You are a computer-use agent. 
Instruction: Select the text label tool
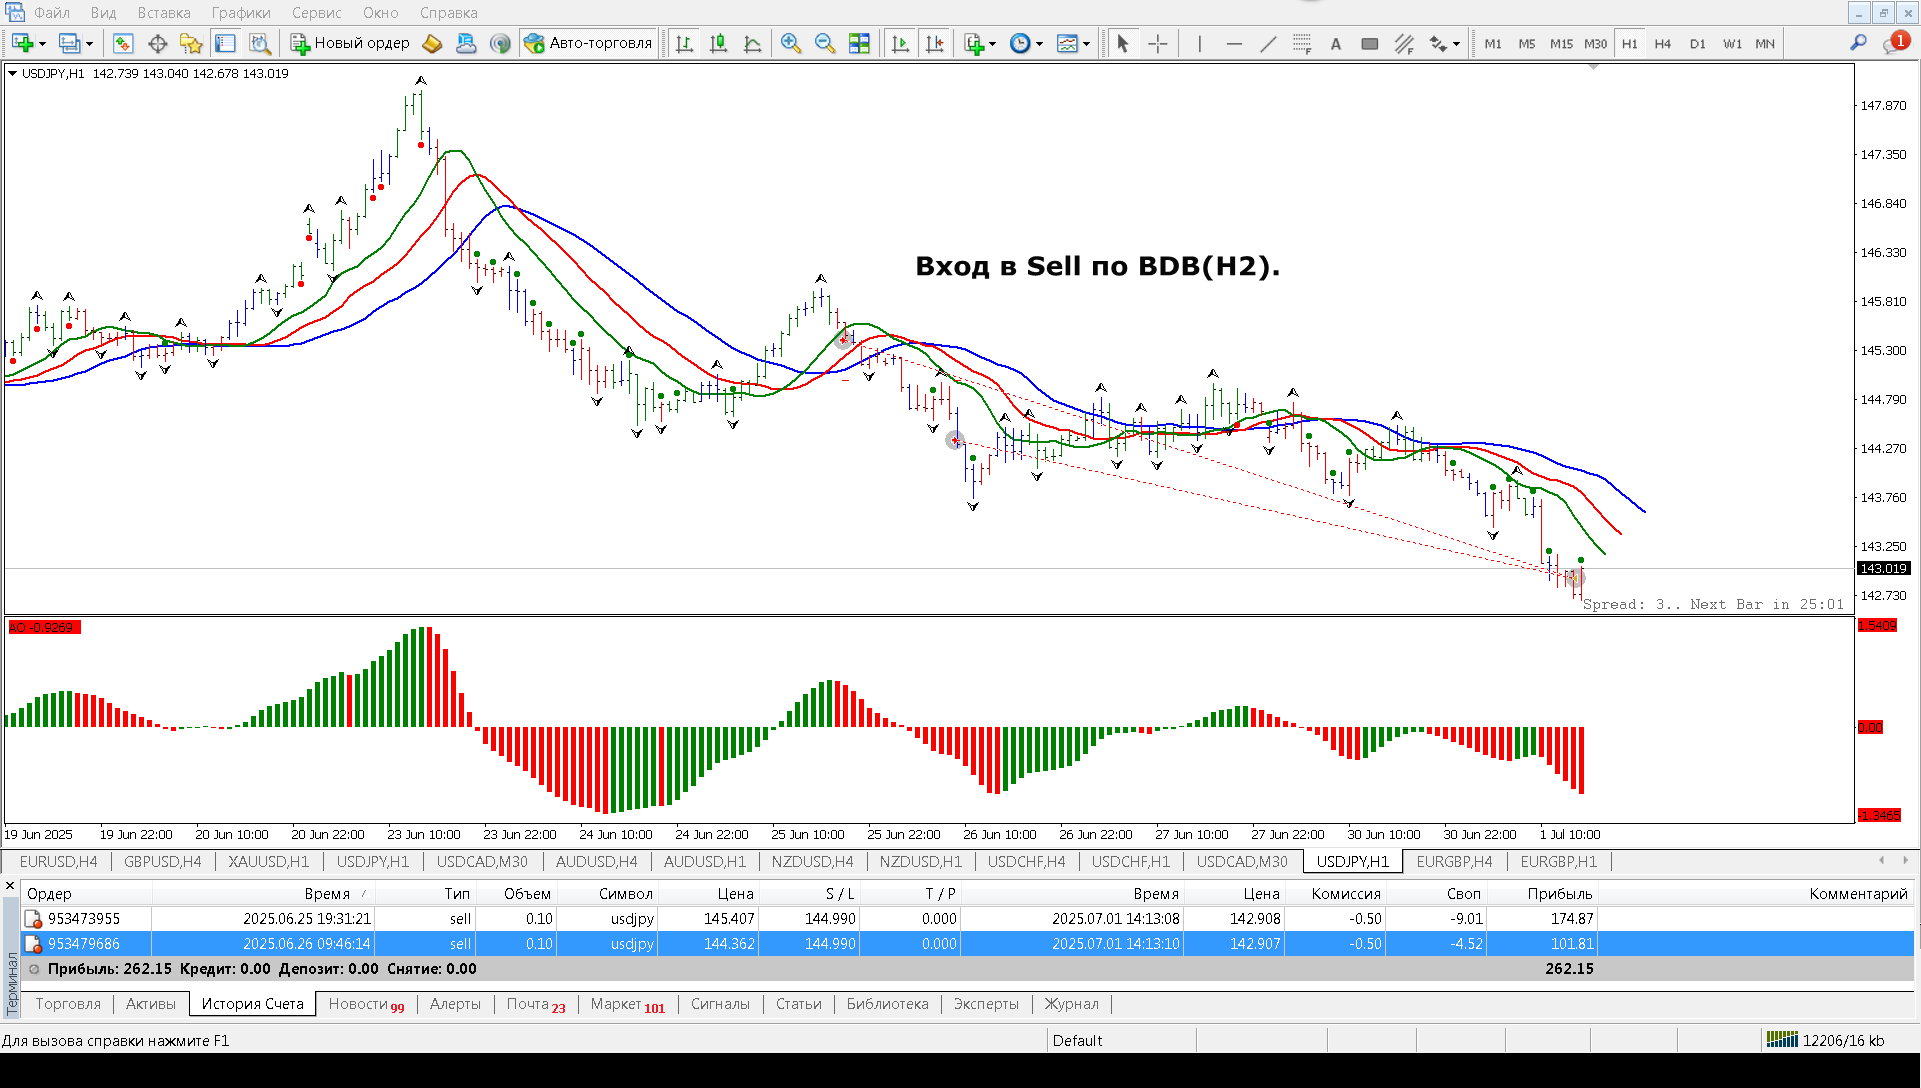tap(1335, 43)
